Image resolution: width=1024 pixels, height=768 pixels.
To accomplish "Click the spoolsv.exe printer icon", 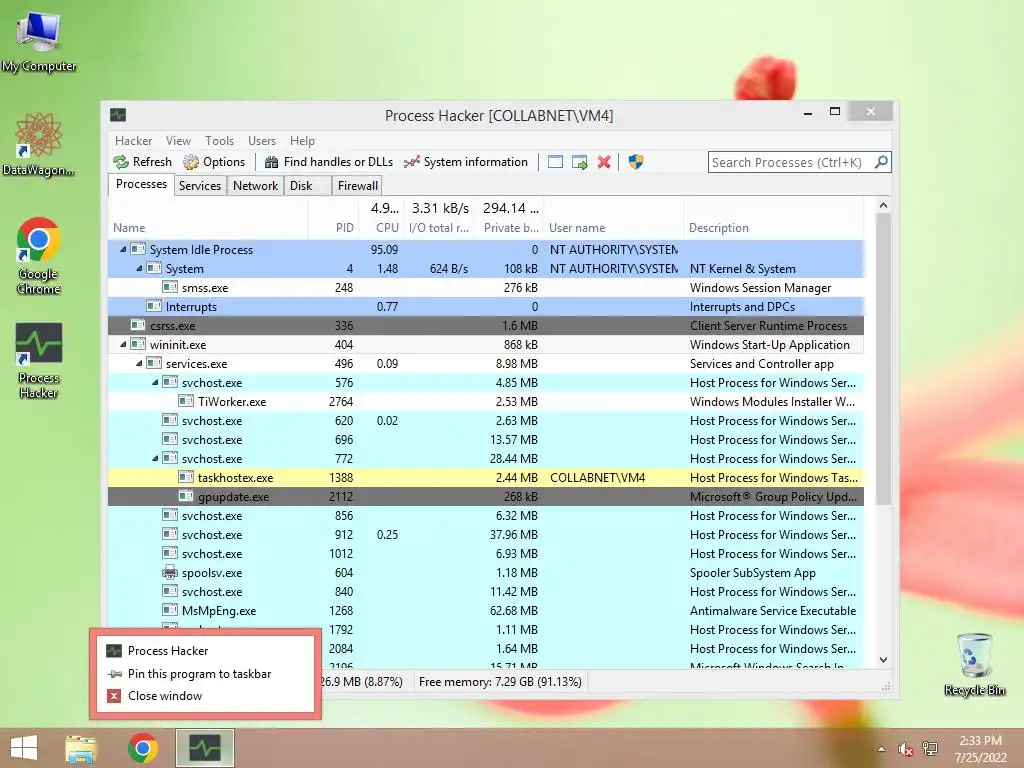I will (170, 573).
